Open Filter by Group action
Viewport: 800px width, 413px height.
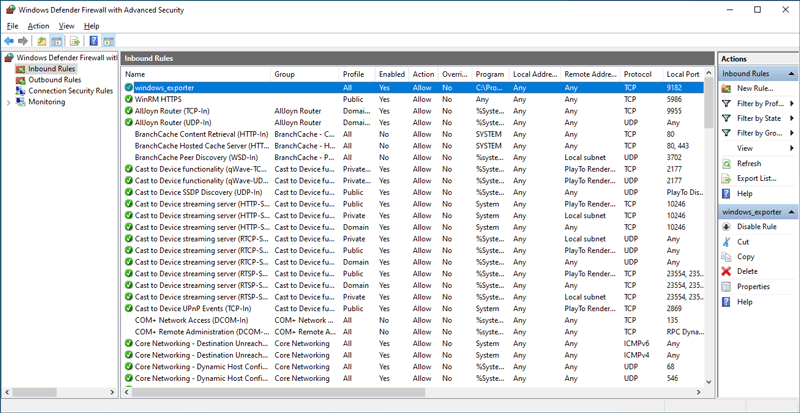click(x=760, y=133)
